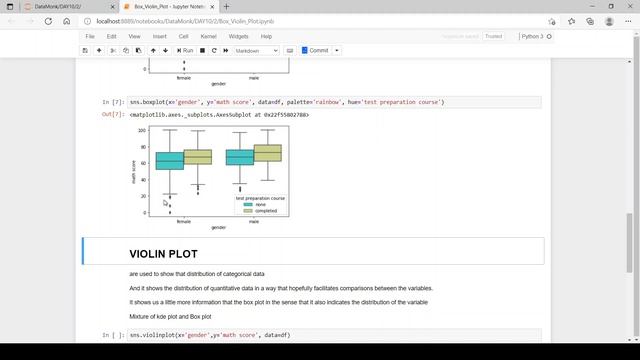Open the Kernel menu
640x360 pixels.
[209, 36]
